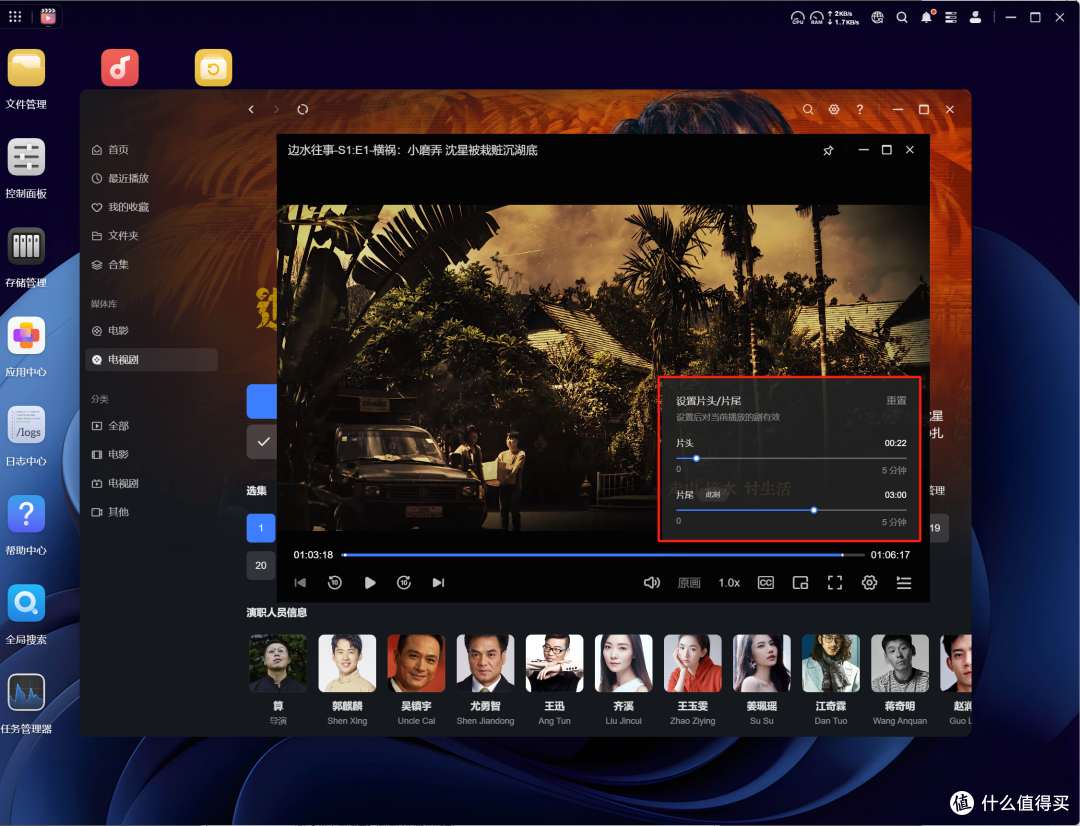Screen dimensions: 1080x826
Task: Open the File Manager desktop icon
Action: click(x=26, y=68)
